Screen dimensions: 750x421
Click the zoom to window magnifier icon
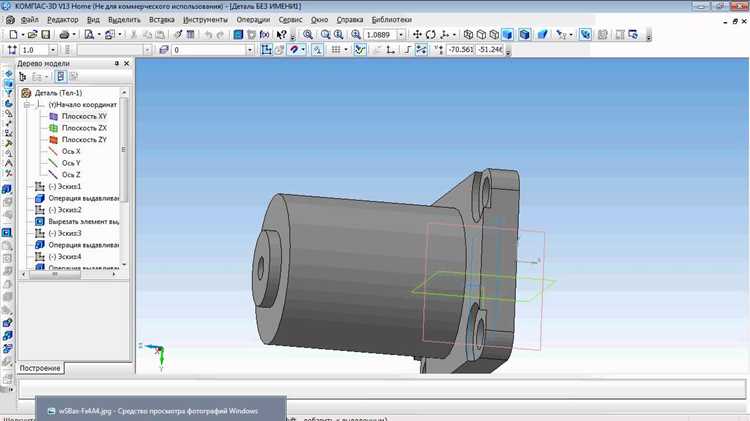308,34
